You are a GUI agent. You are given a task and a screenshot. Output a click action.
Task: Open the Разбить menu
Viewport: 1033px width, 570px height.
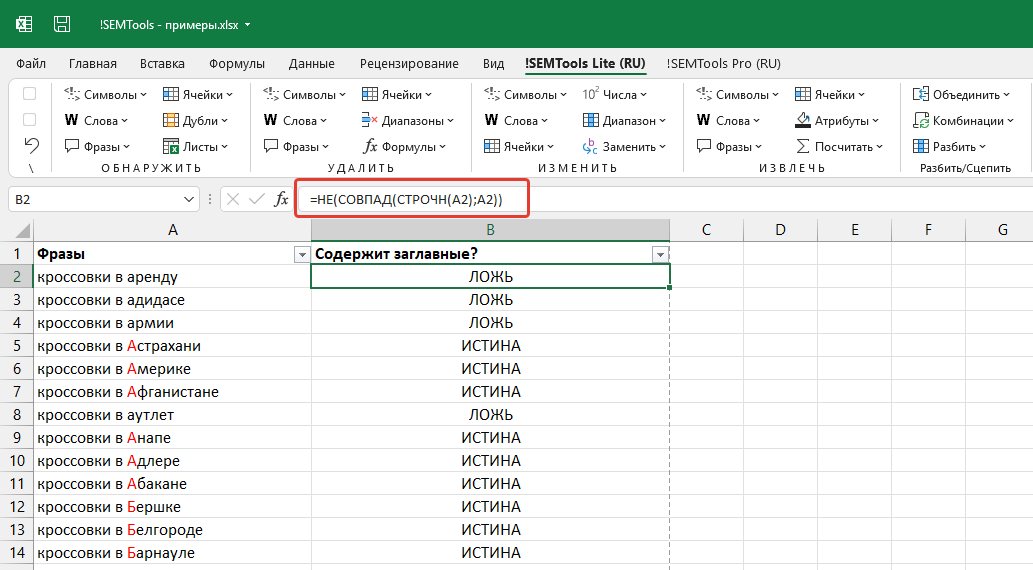[949, 146]
